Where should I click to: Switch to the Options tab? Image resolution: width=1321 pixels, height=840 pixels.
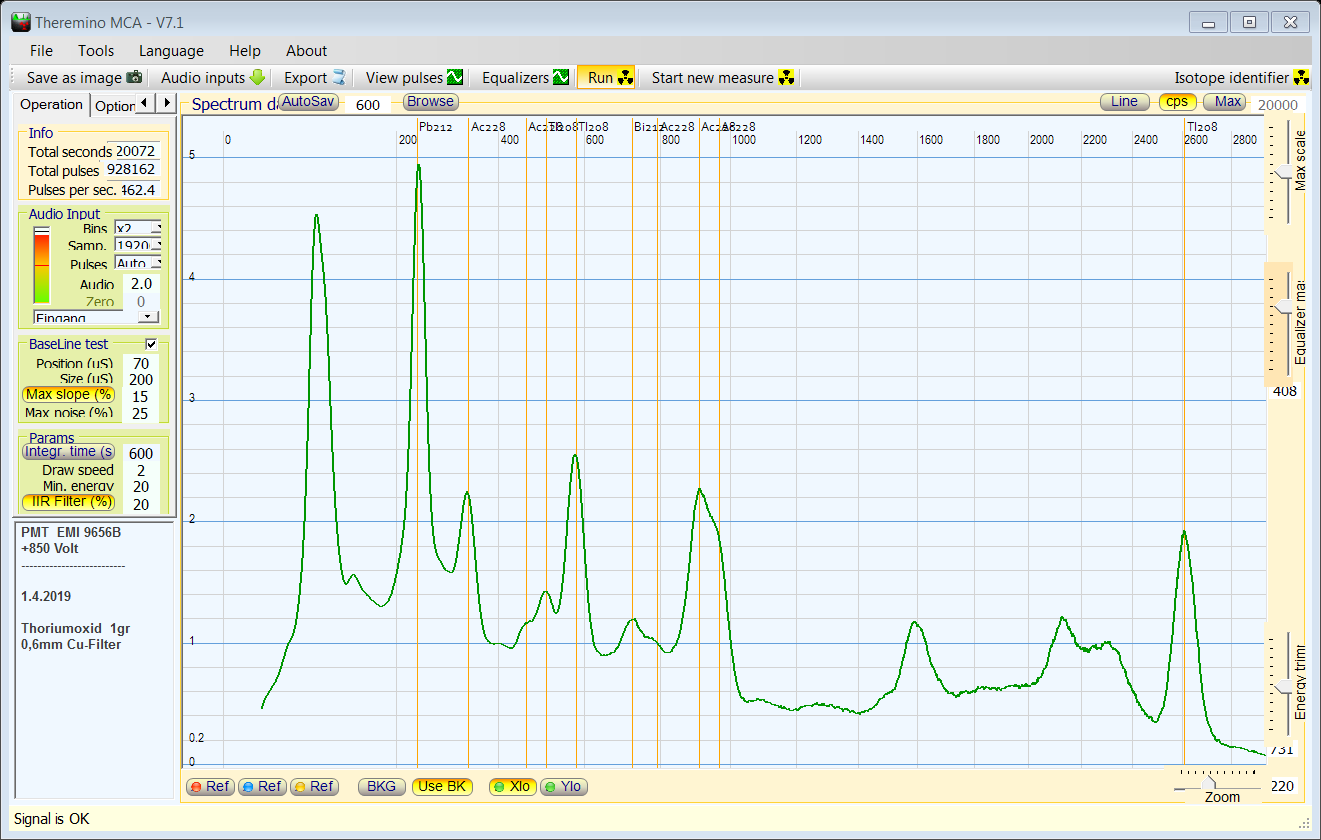click(x=114, y=106)
